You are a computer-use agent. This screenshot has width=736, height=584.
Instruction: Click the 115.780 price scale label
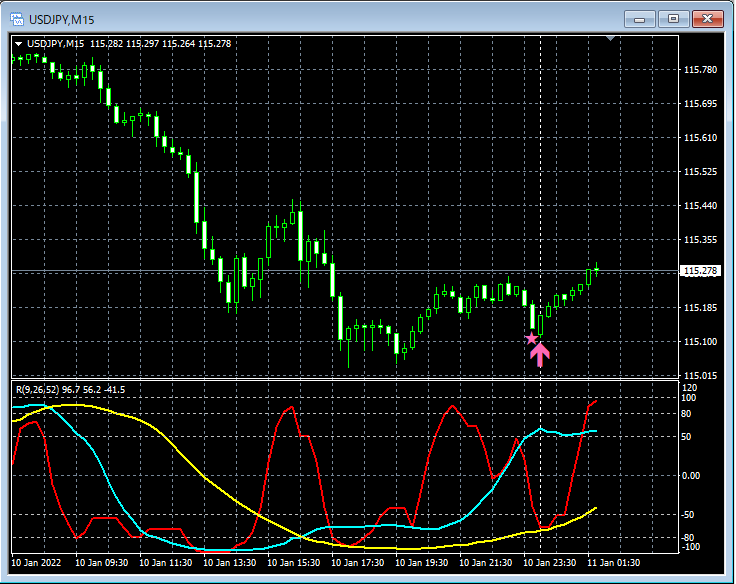700,69
